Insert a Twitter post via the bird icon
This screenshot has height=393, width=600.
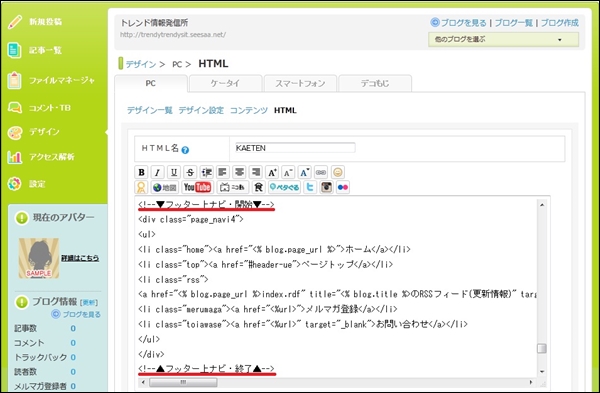[x=310, y=188]
